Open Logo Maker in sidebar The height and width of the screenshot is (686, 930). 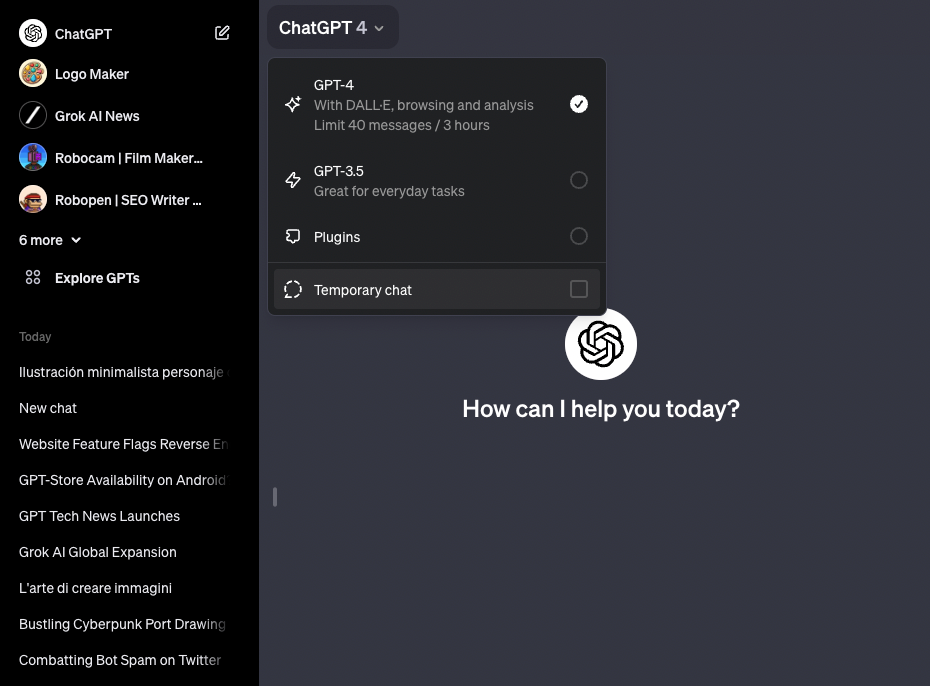point(92,74)
